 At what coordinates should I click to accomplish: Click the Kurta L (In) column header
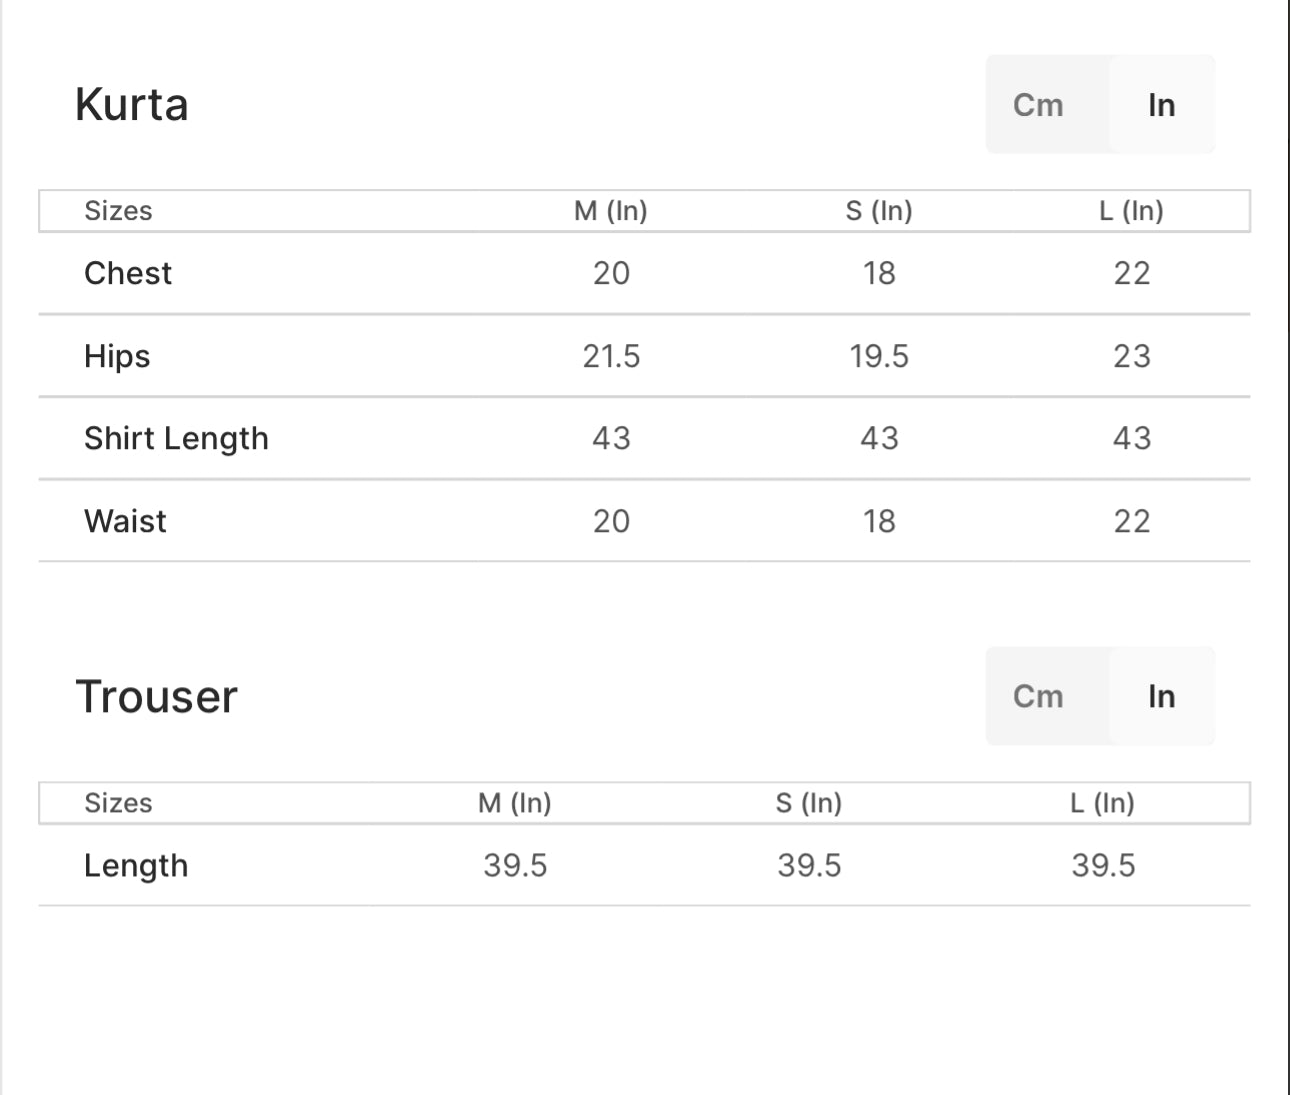(x=1131, y=211)
